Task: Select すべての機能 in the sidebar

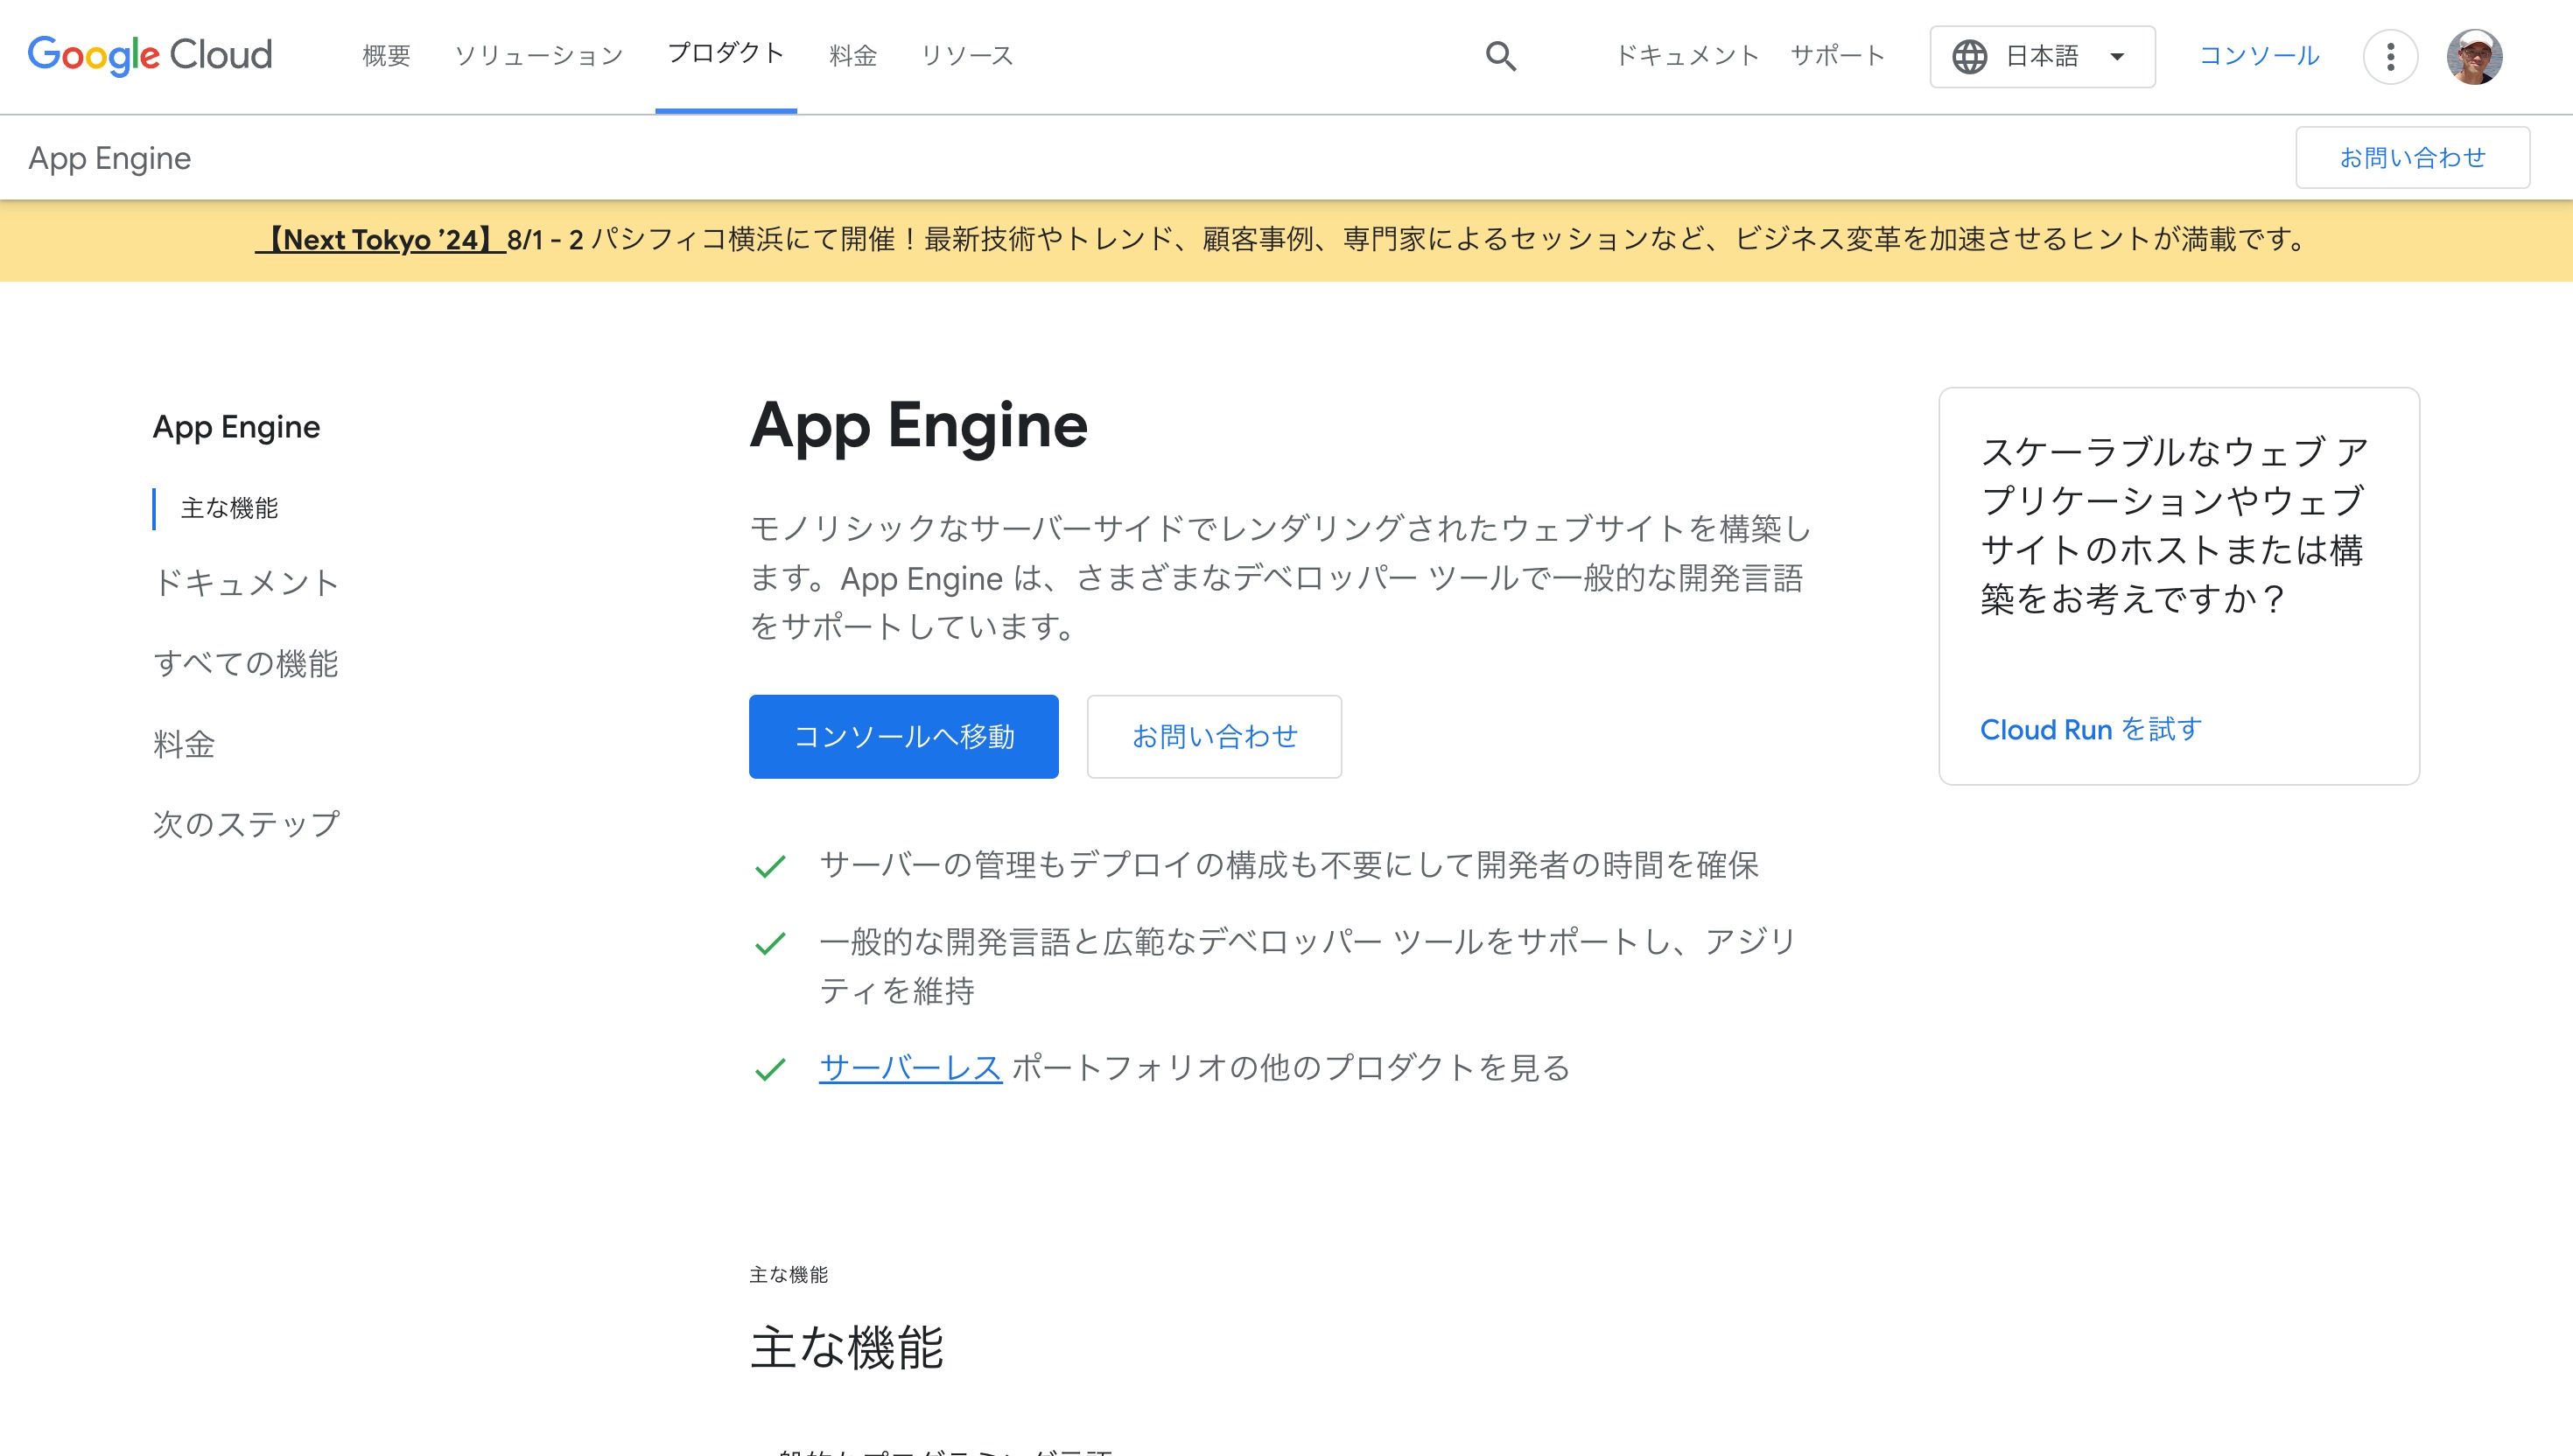Action: point(246,663)
